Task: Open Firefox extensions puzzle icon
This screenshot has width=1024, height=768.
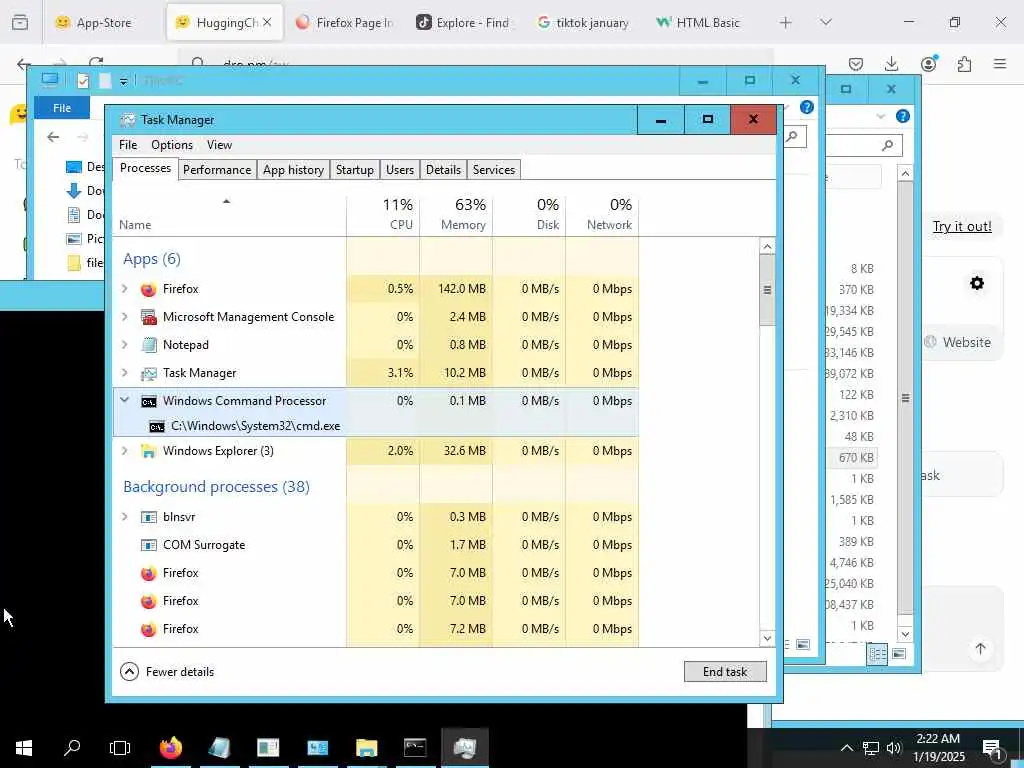Action: coord(964,63)
